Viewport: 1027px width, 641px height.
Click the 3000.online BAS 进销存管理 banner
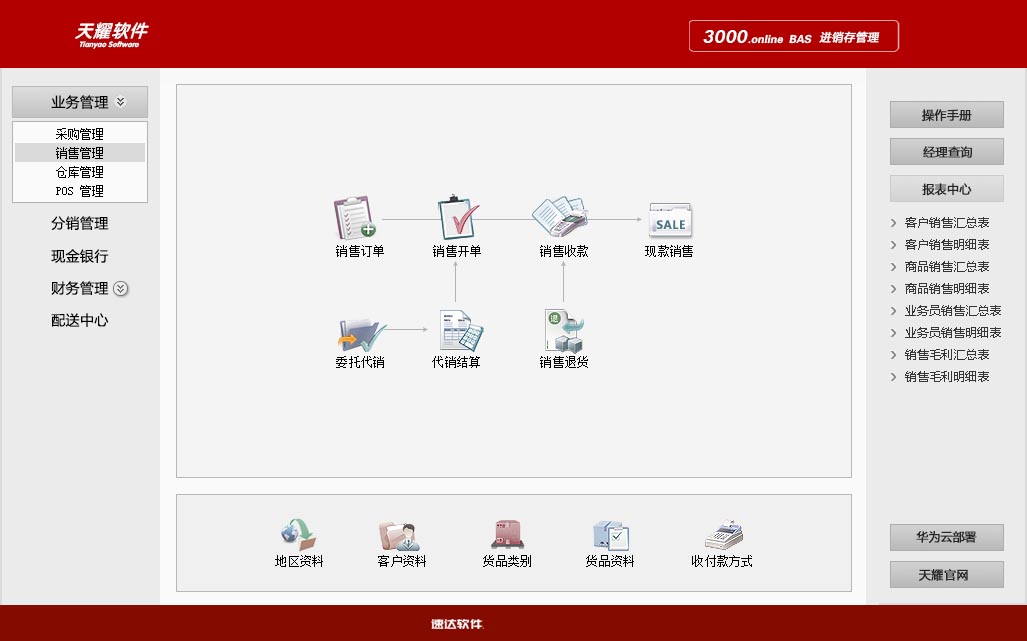794,36
